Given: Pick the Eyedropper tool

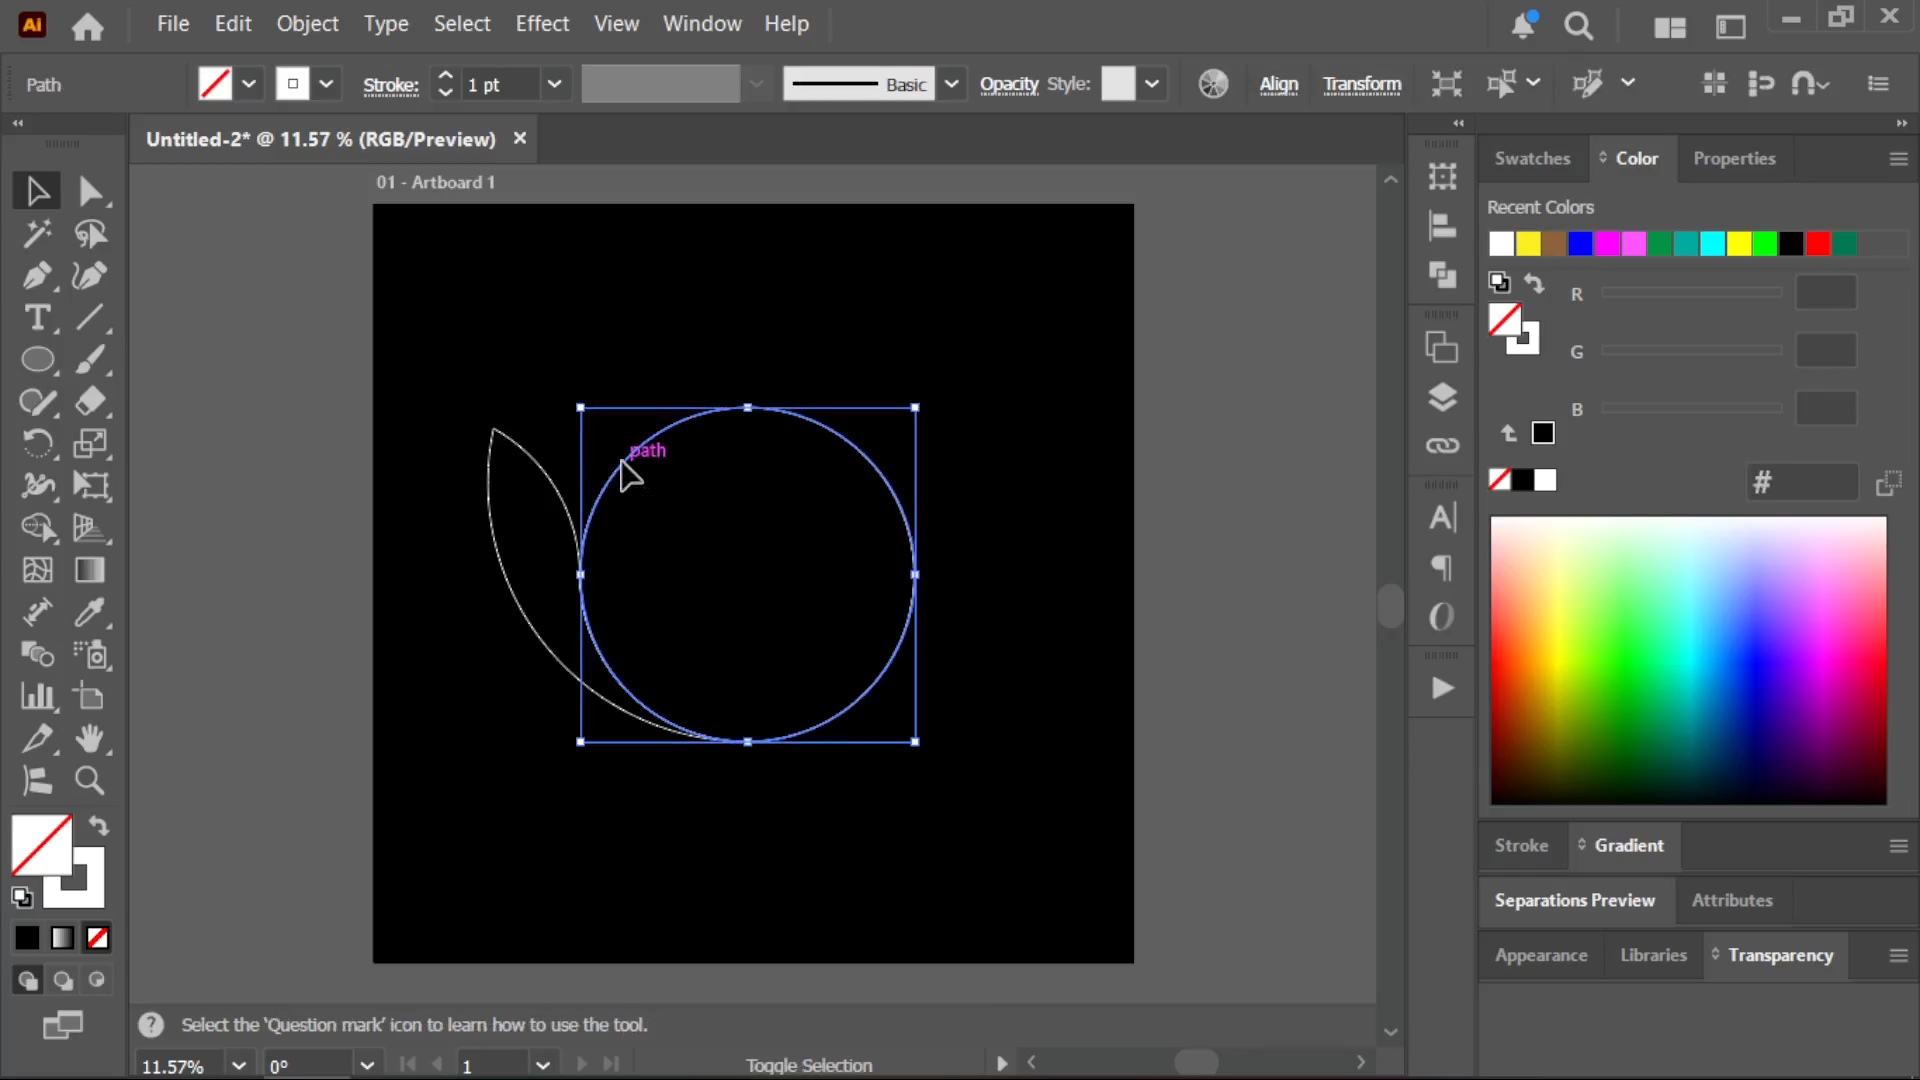Looking at the screenshot, I should click(90, 612).
